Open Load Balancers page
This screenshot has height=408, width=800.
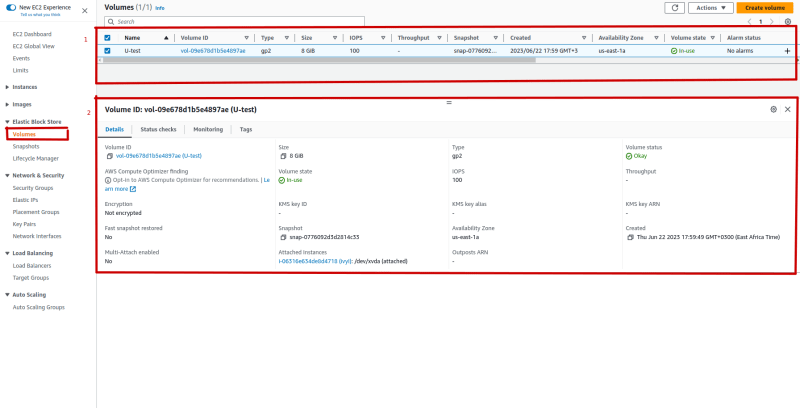[32, 266]
